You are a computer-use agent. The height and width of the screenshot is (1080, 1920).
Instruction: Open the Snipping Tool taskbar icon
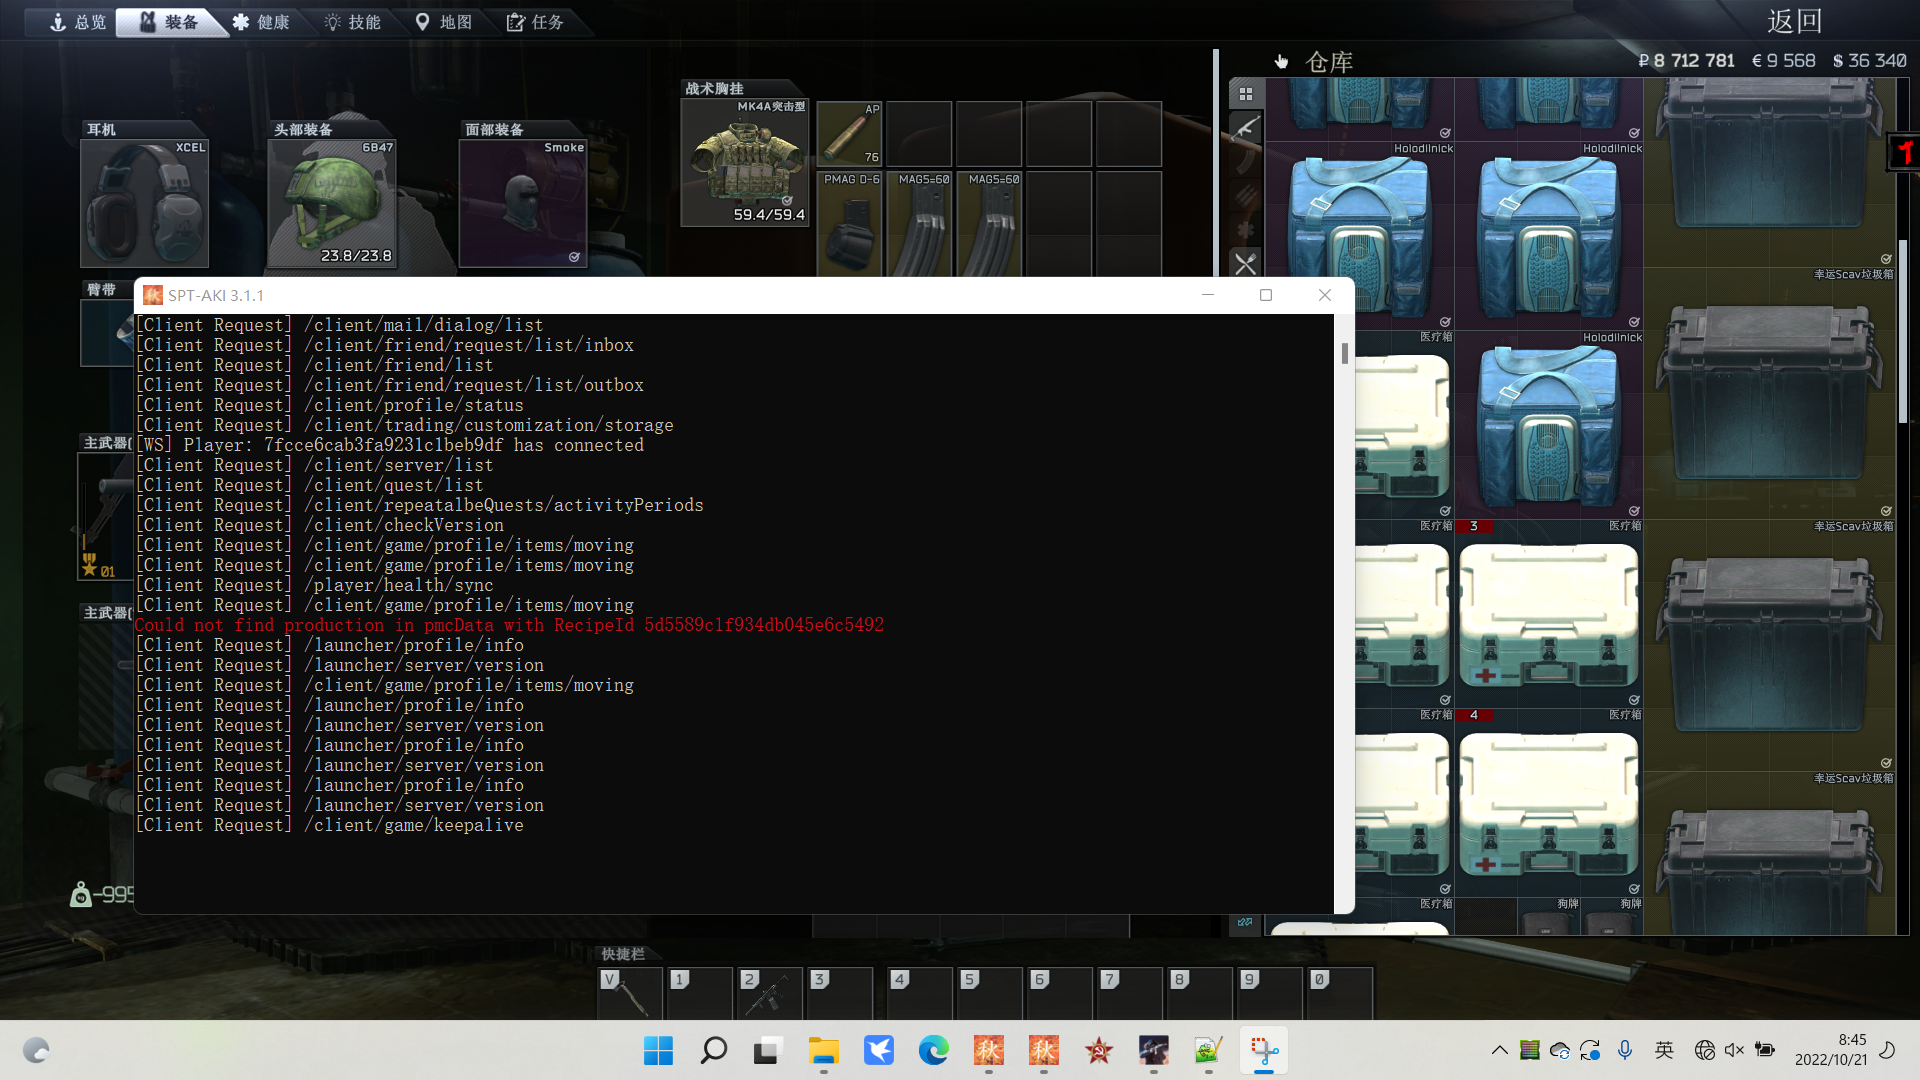[1264, 1051]
